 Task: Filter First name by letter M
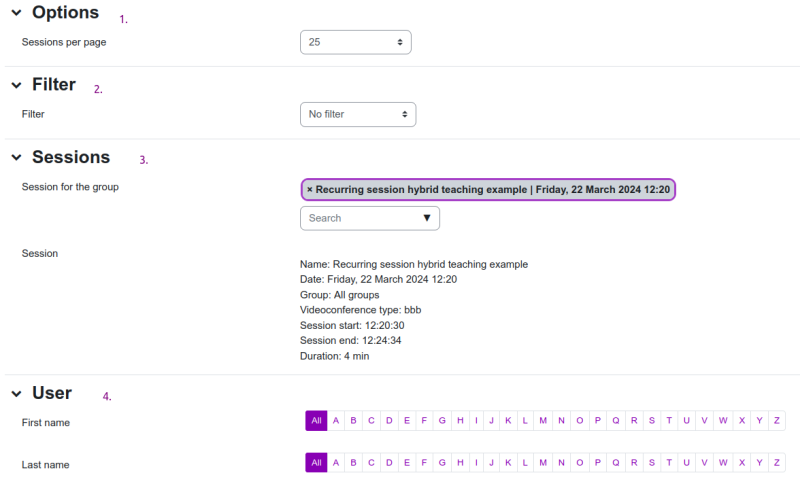[x=543, y=421]
